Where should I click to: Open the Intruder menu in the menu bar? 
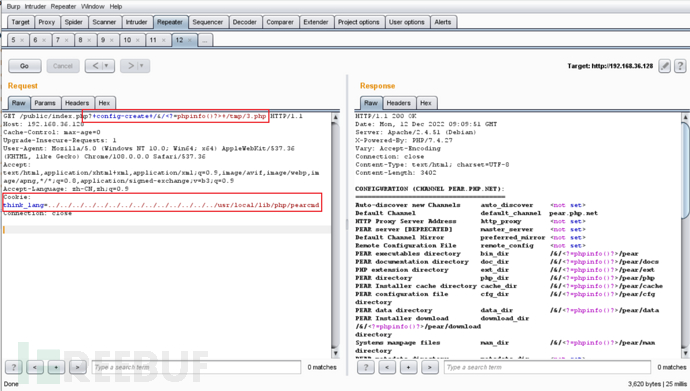point(35,7)
